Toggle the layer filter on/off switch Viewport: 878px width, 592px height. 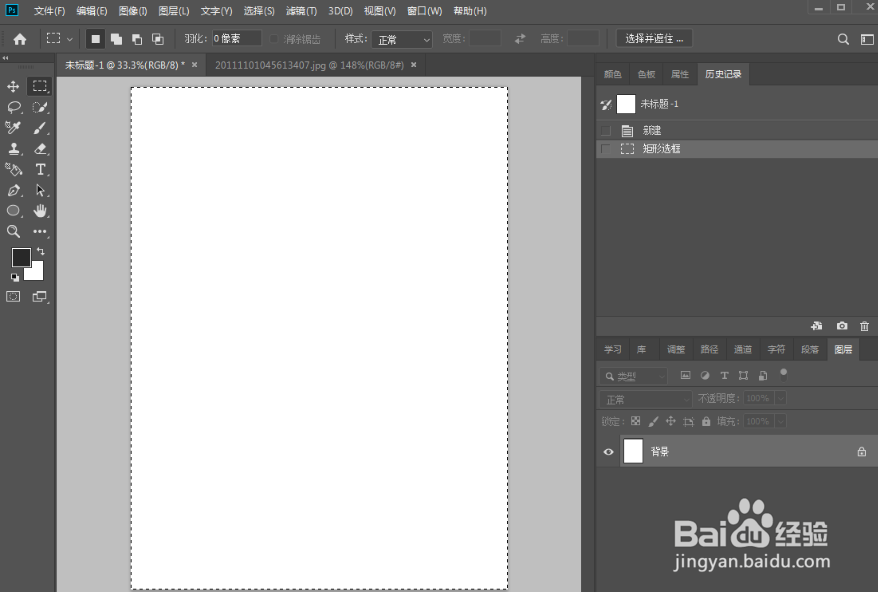click(783, 374)
